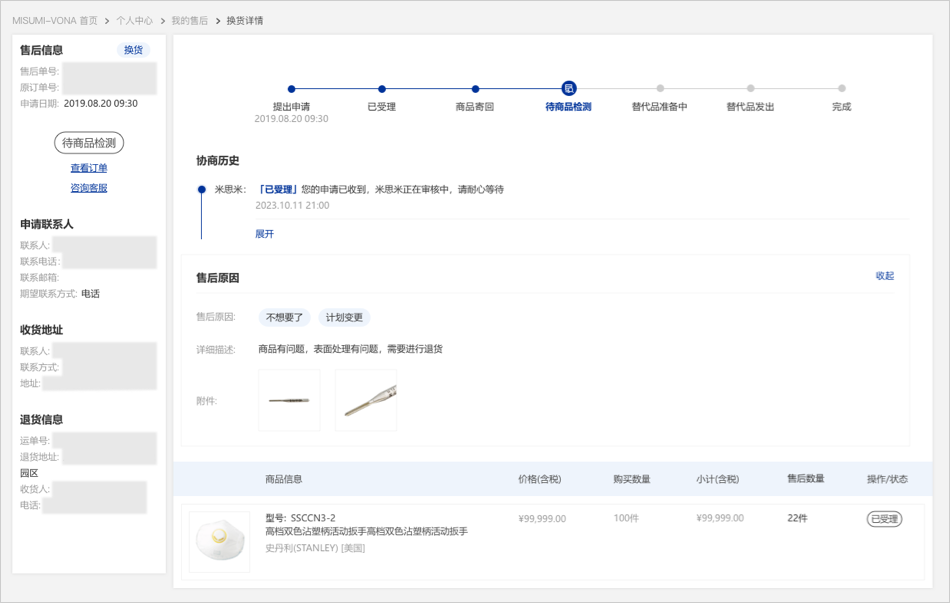Go to MISUMI-VONA 首页 breadcrumb
Image resolution: width=950 pixels, height=603 pixels.
tap(55, 20)
